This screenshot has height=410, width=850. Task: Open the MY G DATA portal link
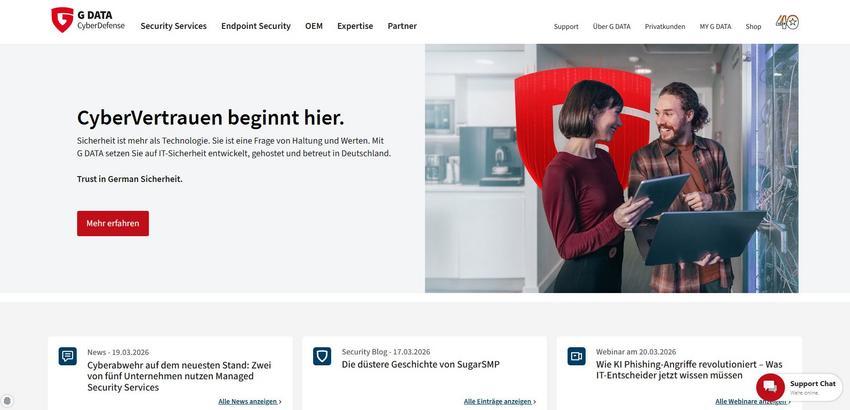tap(716, 27)
